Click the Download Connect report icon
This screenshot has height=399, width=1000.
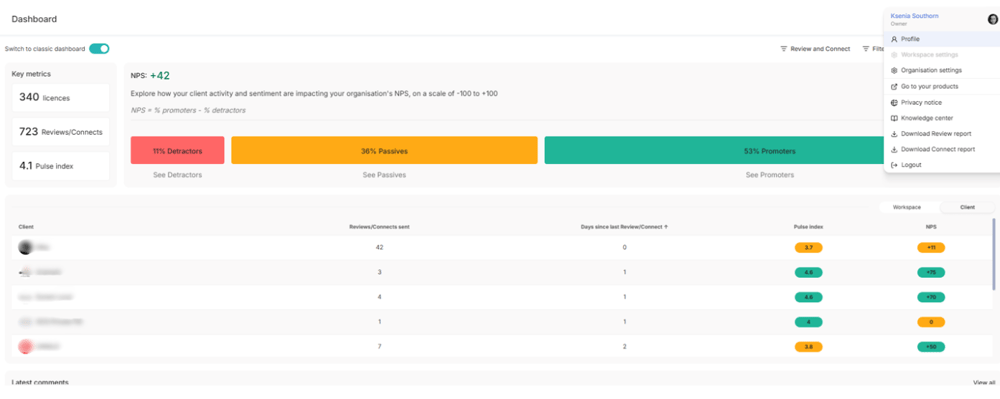click(x=894, y=149)
